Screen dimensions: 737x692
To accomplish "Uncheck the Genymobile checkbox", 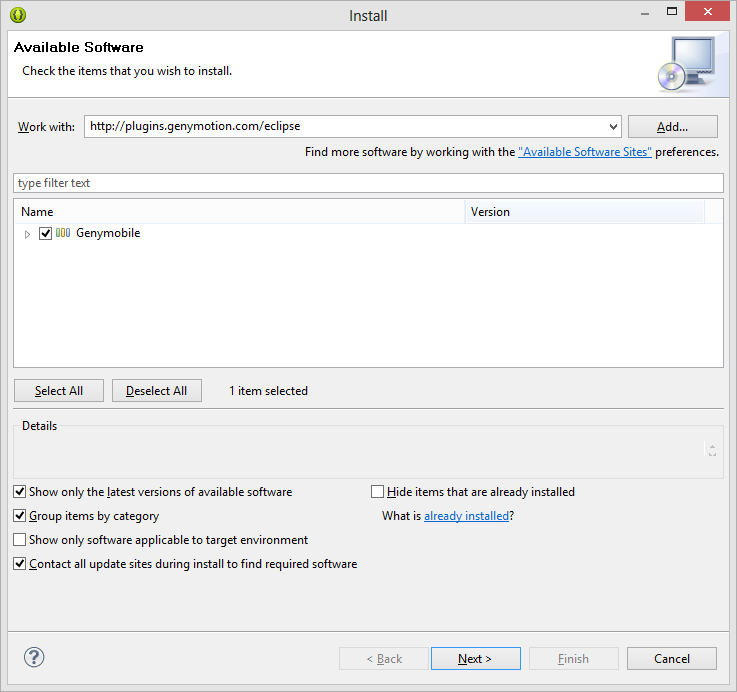I will [x=45, y=233].
